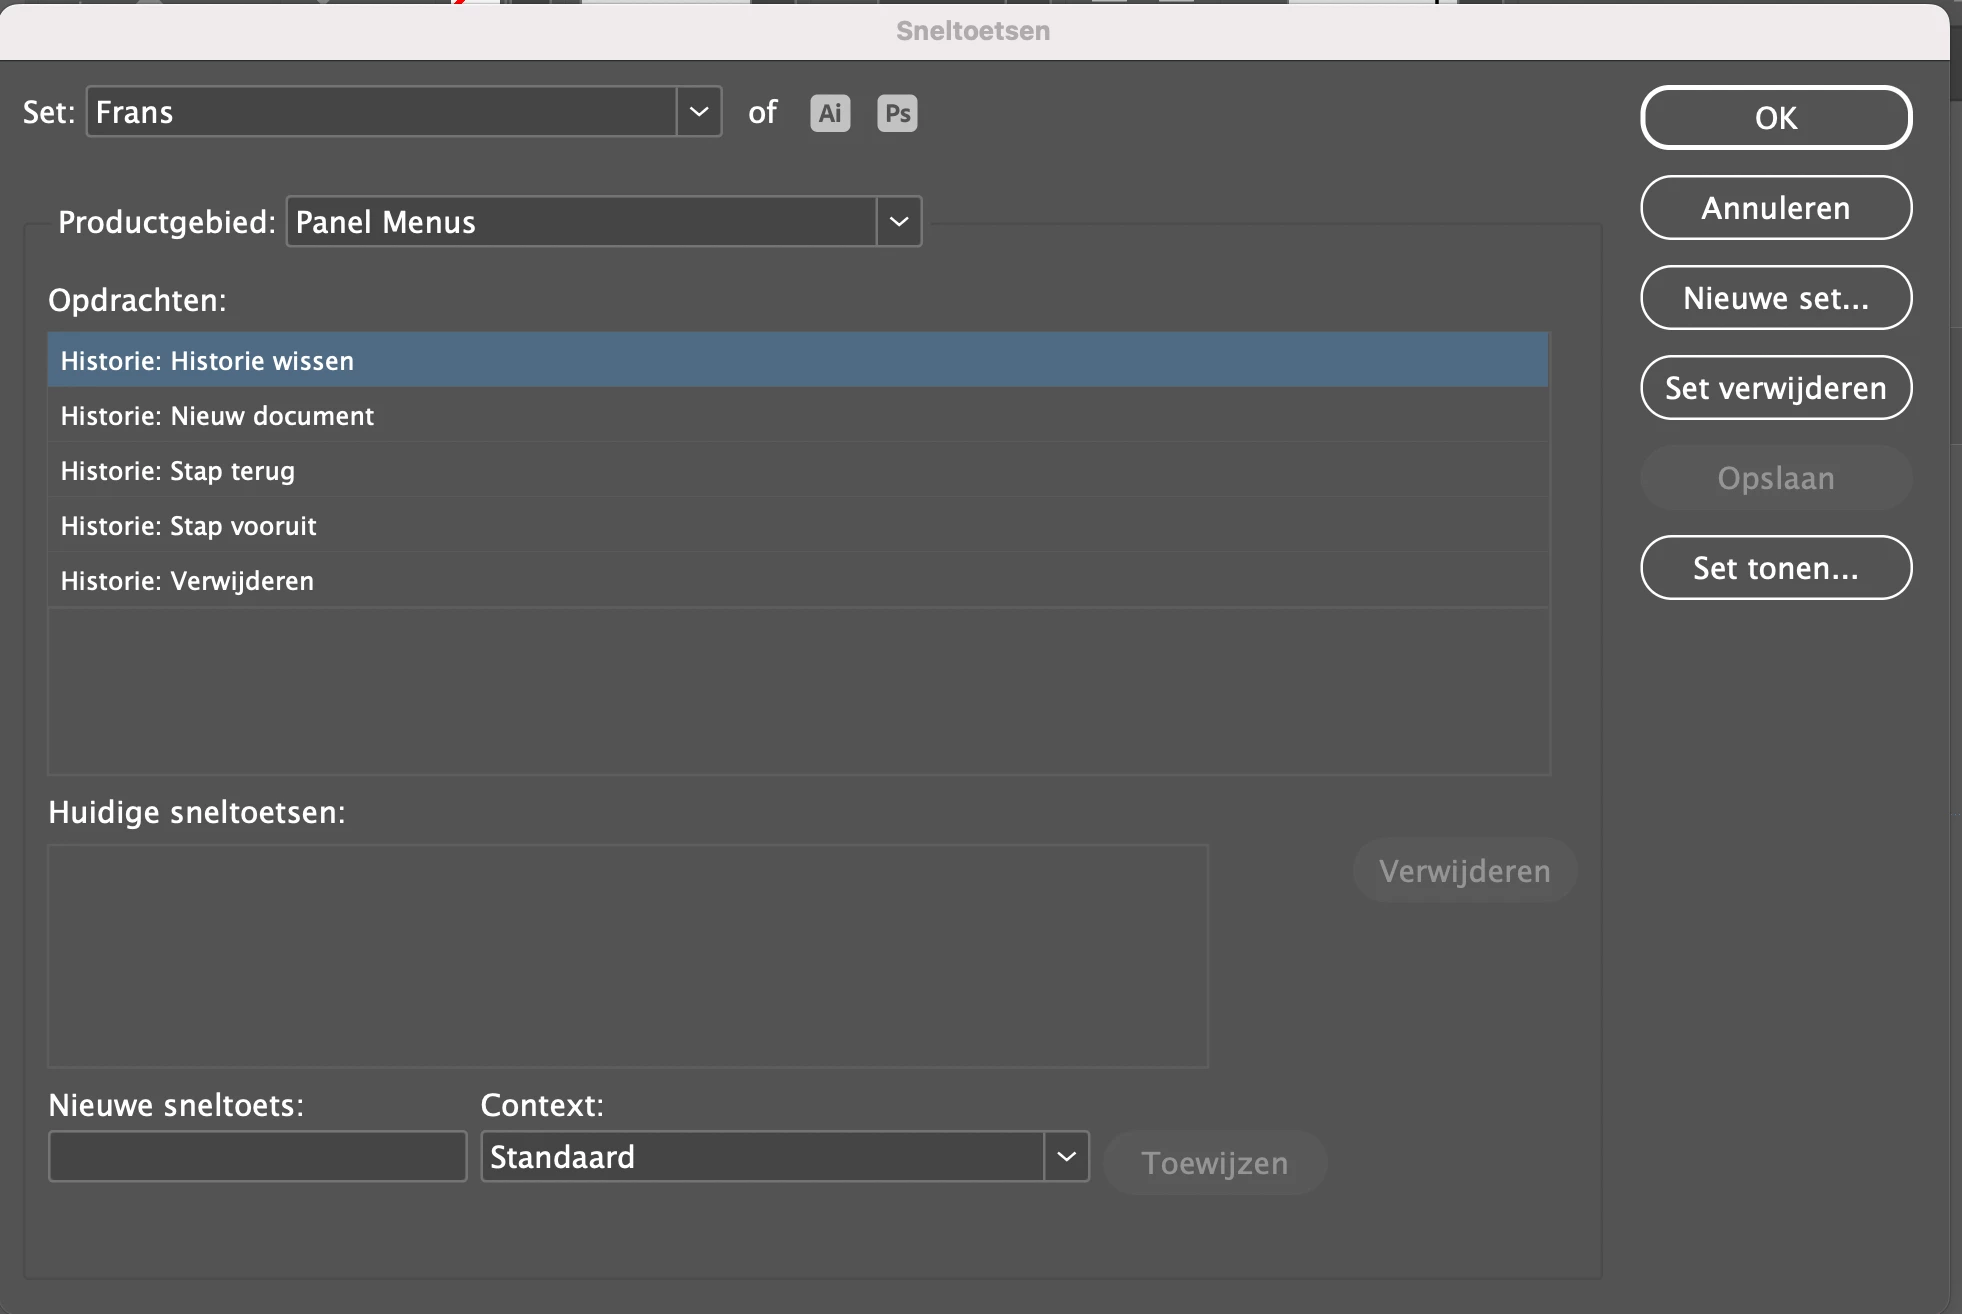Click inside the Huidige sneltoetsen box
The image size is (1962, 1314).
pyautogui.click(x=627, y=956)
